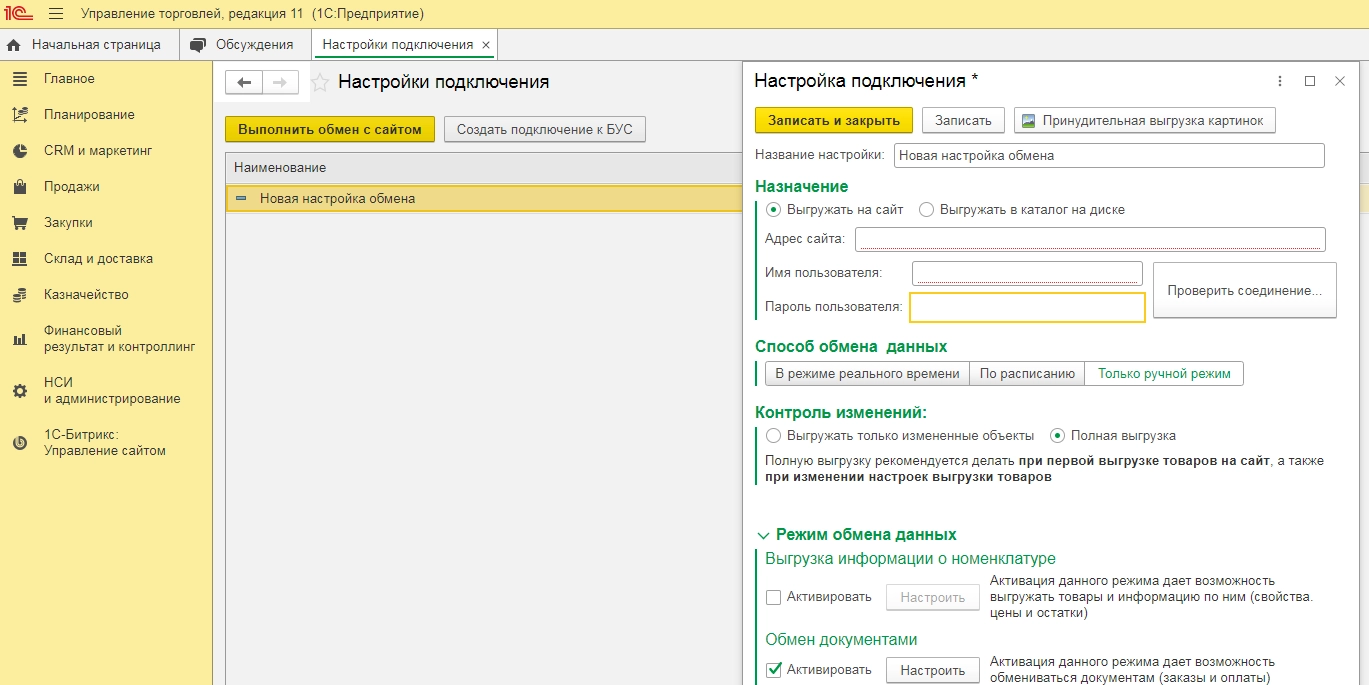Click the CRM и маркетинг pie icon
Viewport: 1369px width, 685px height.
tap(20, 151)
